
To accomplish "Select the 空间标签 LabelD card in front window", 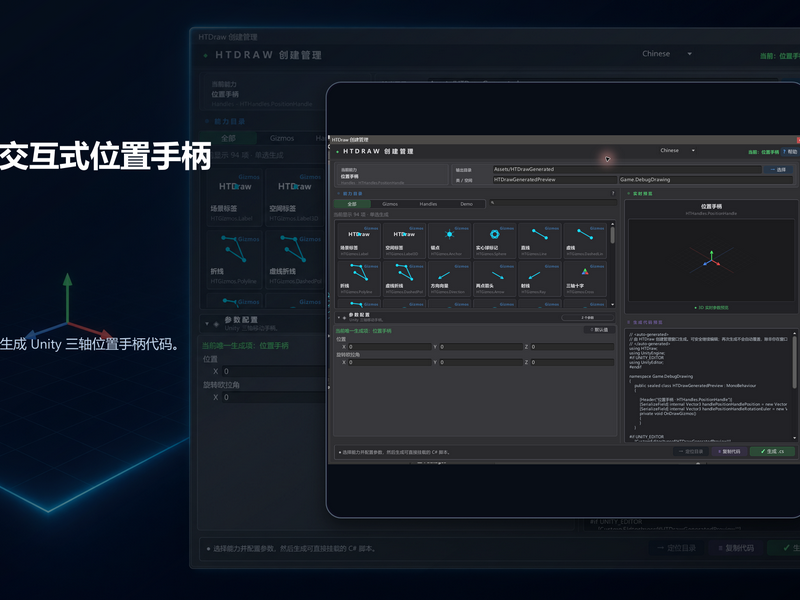I will 404,240.
